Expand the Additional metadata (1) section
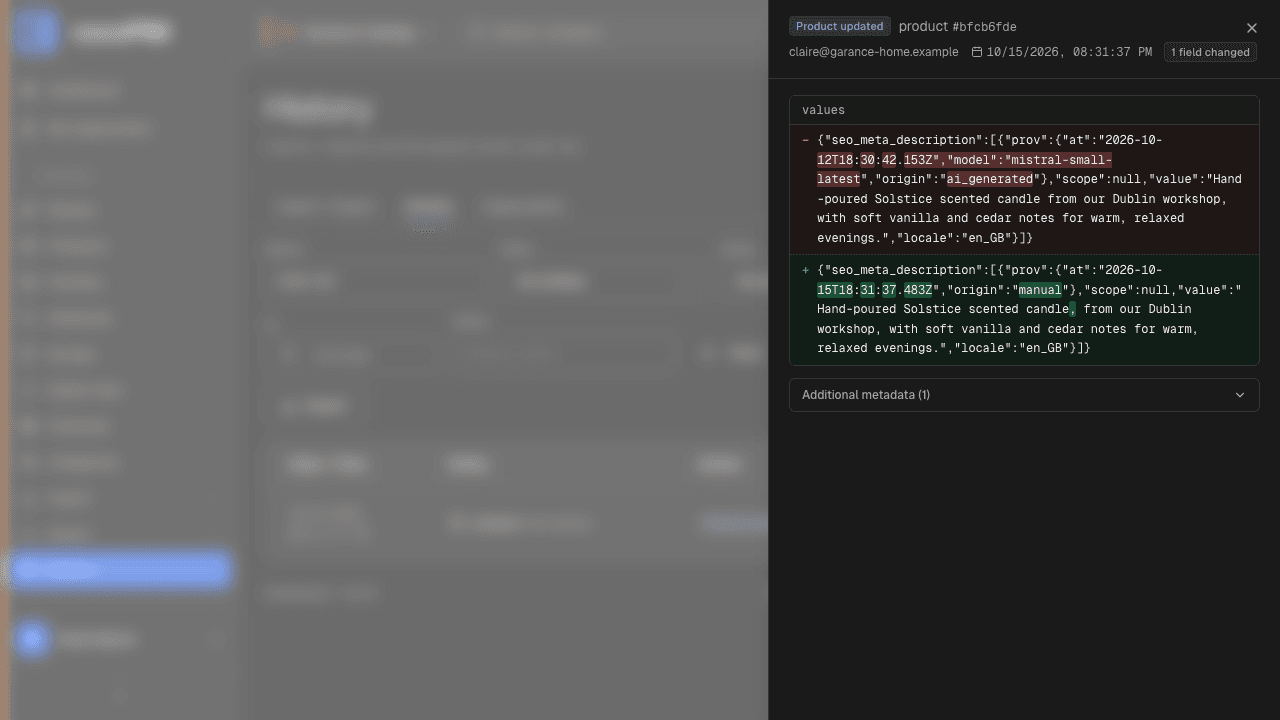Viewport: 1280px width, 720px height. [x=1024, y=395]
